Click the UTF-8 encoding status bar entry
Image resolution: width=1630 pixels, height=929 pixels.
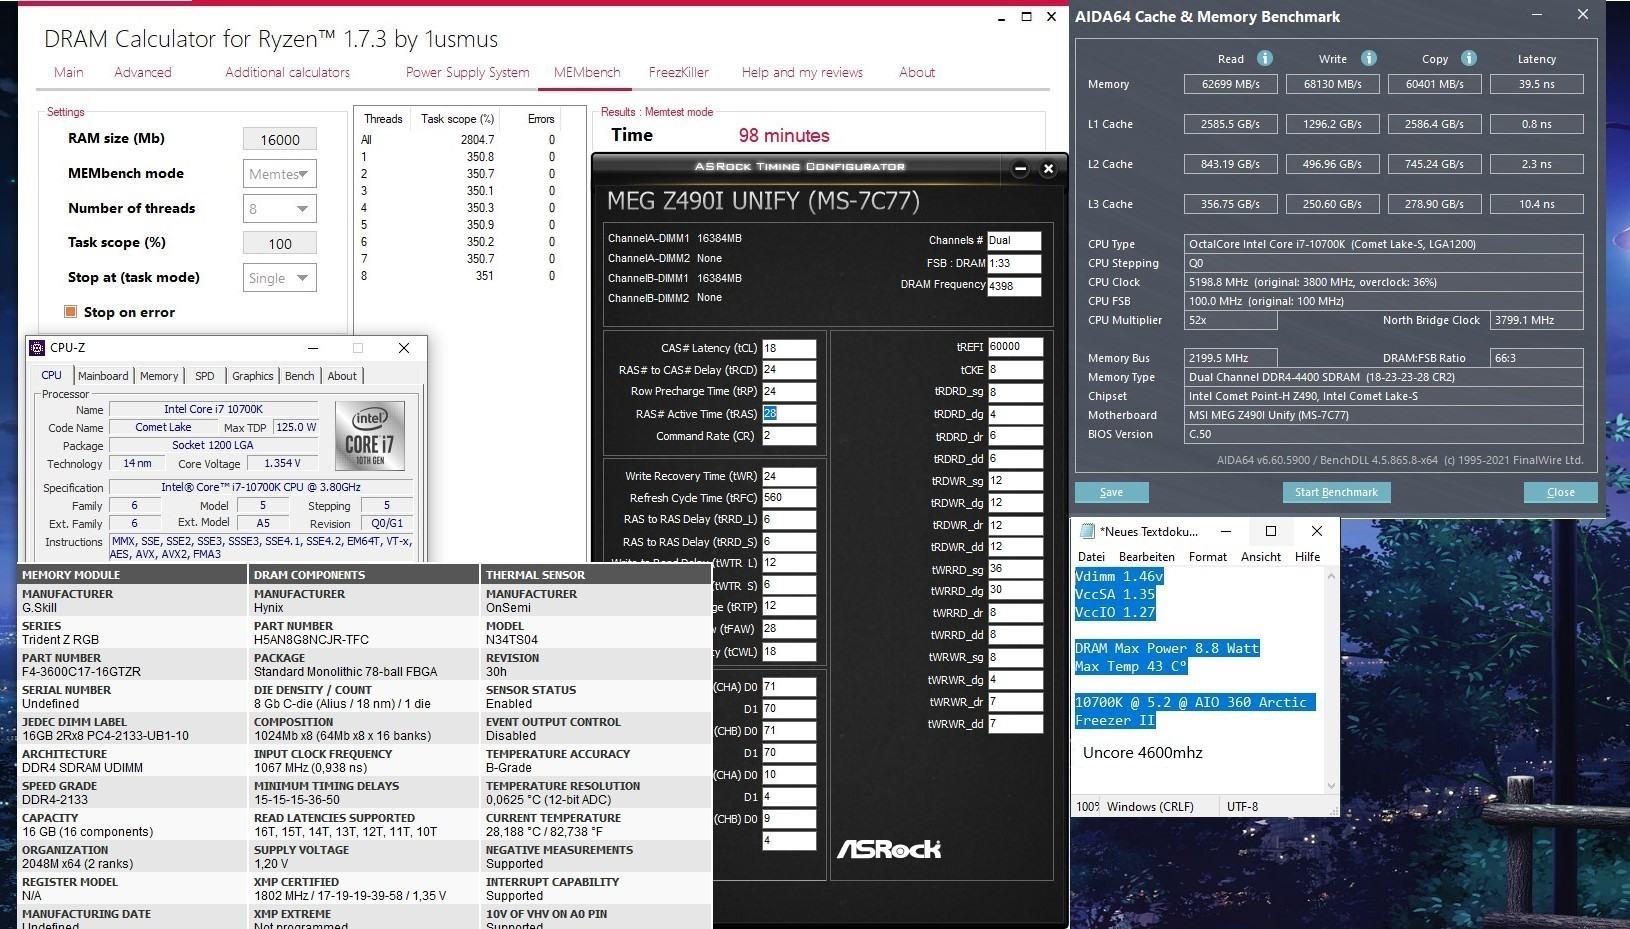1242,806
